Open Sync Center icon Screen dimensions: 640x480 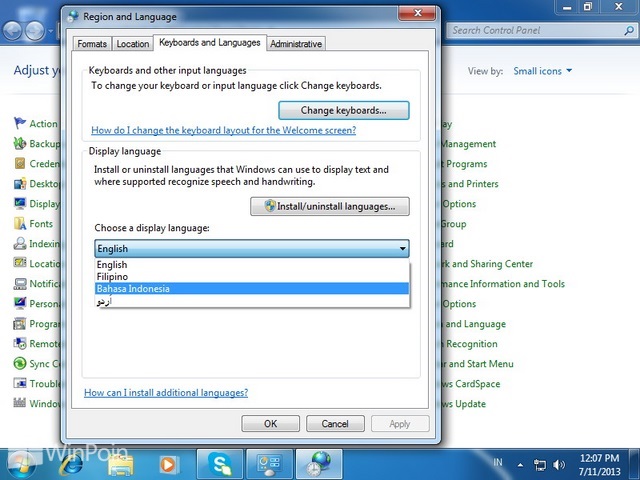tap(20, 363)
